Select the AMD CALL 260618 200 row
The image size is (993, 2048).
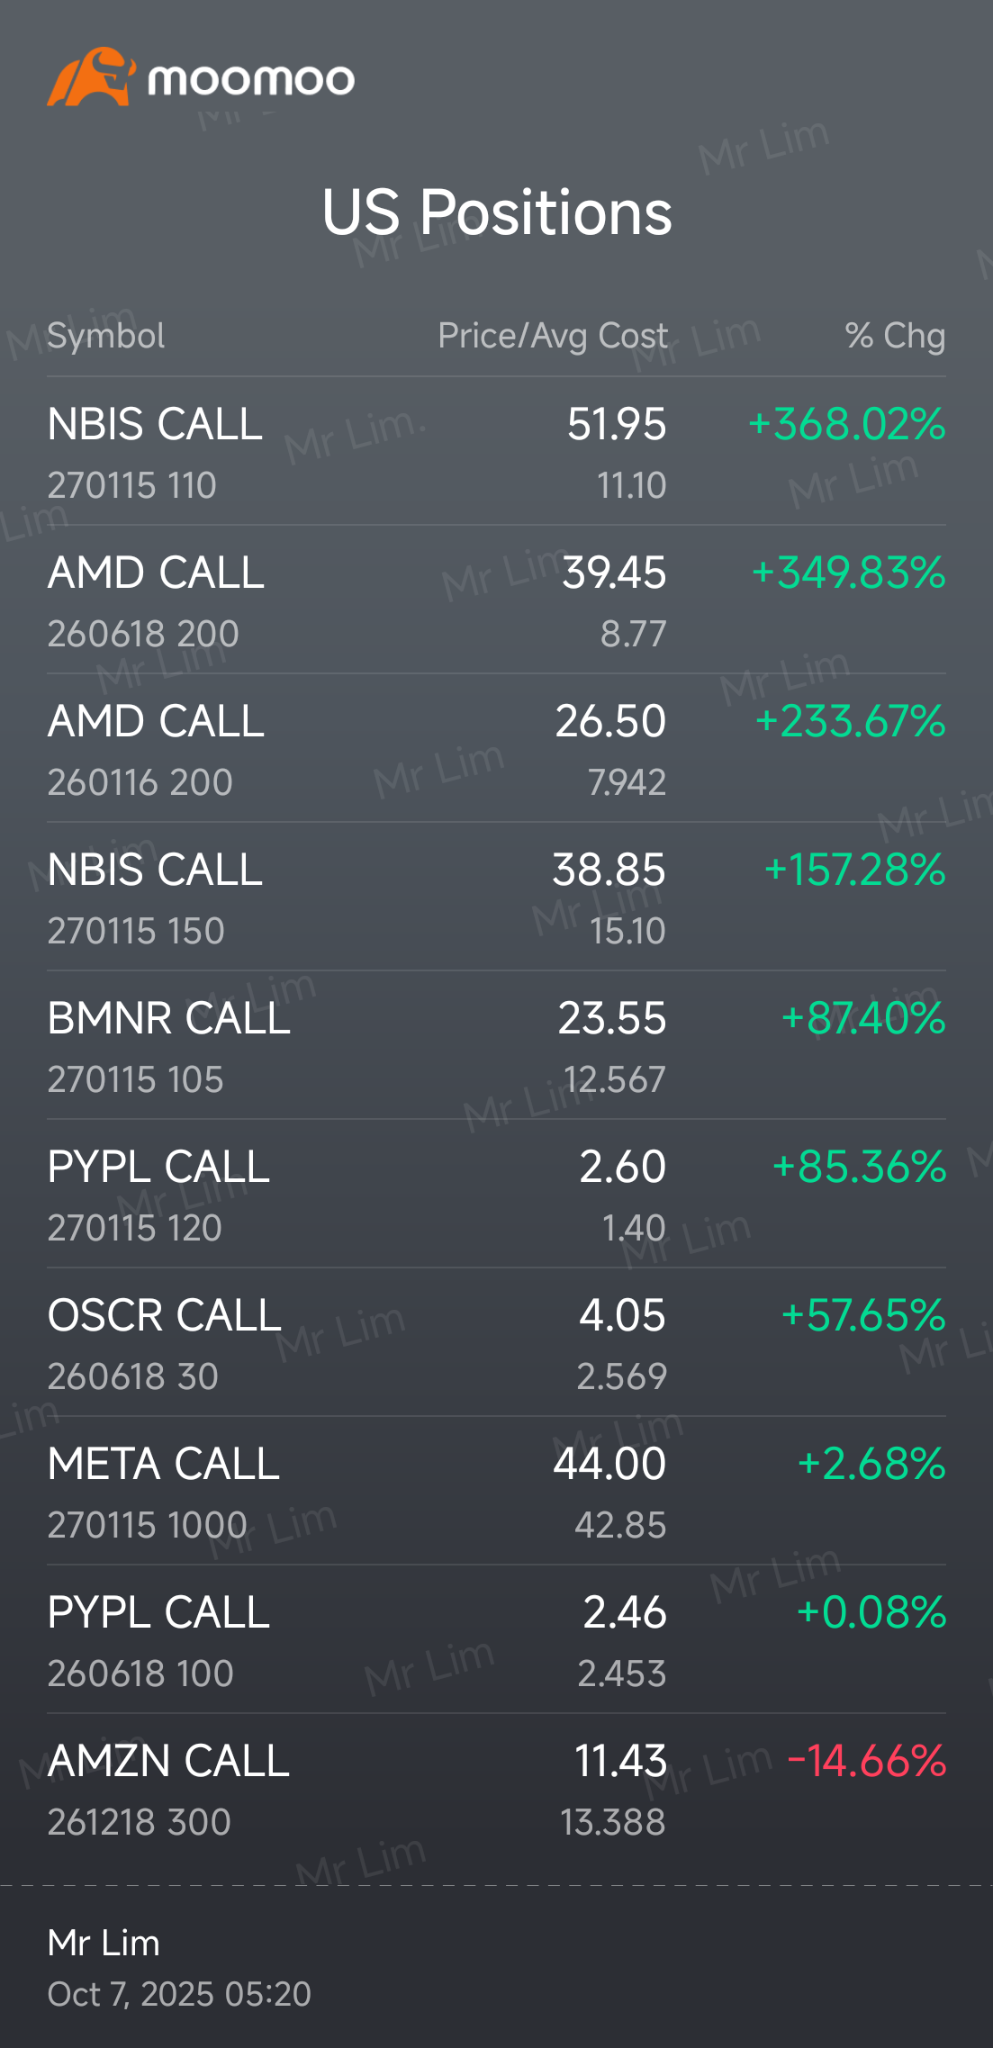pyautogui.click(x=156, y=600)
